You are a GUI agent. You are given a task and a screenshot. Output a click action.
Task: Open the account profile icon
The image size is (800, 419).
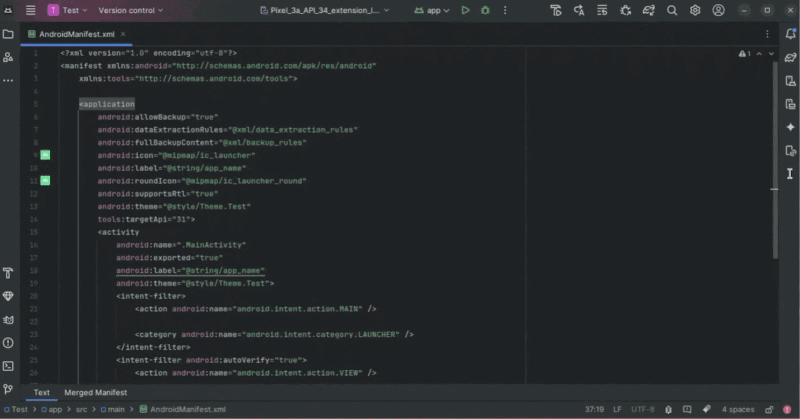point(720,10)
